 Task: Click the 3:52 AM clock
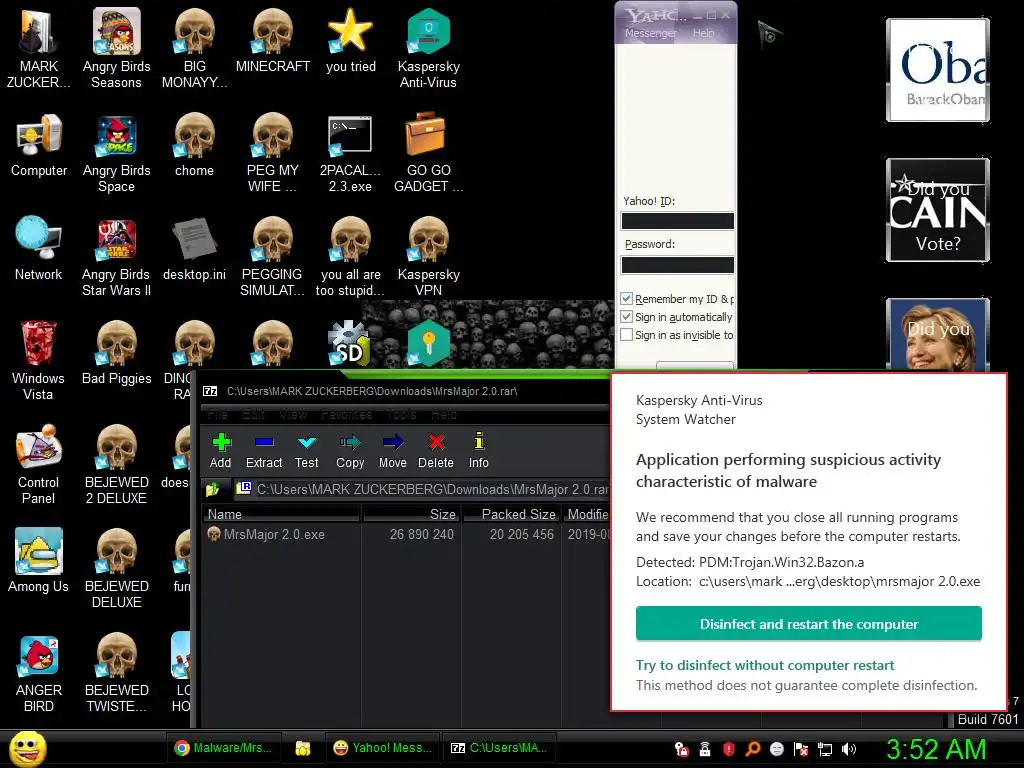935,749
